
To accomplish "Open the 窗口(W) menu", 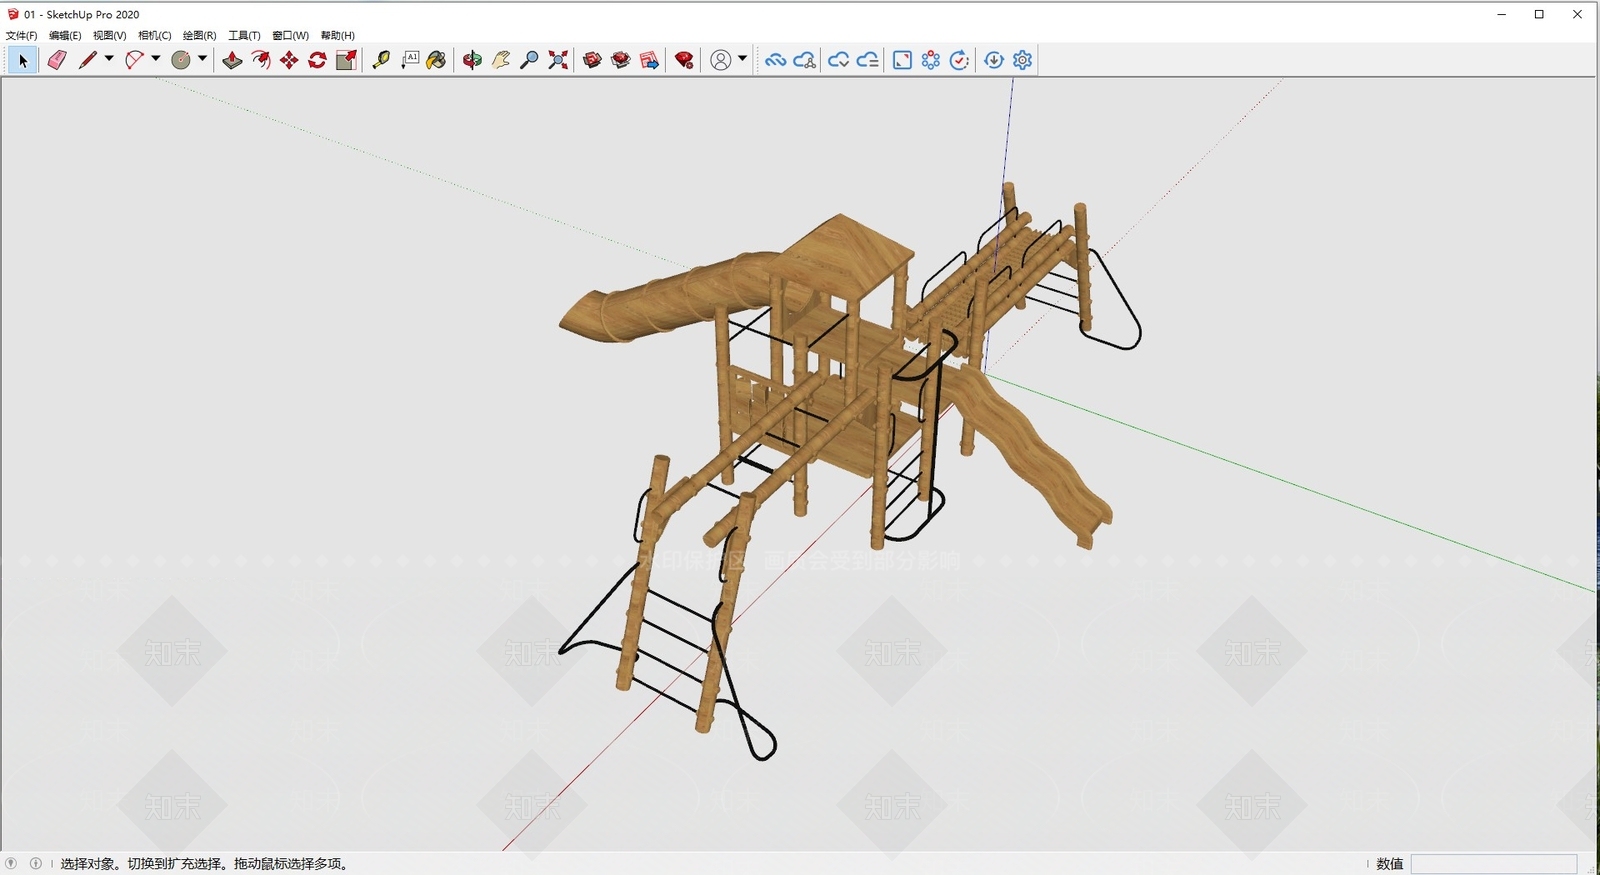I will pos(290,35).
